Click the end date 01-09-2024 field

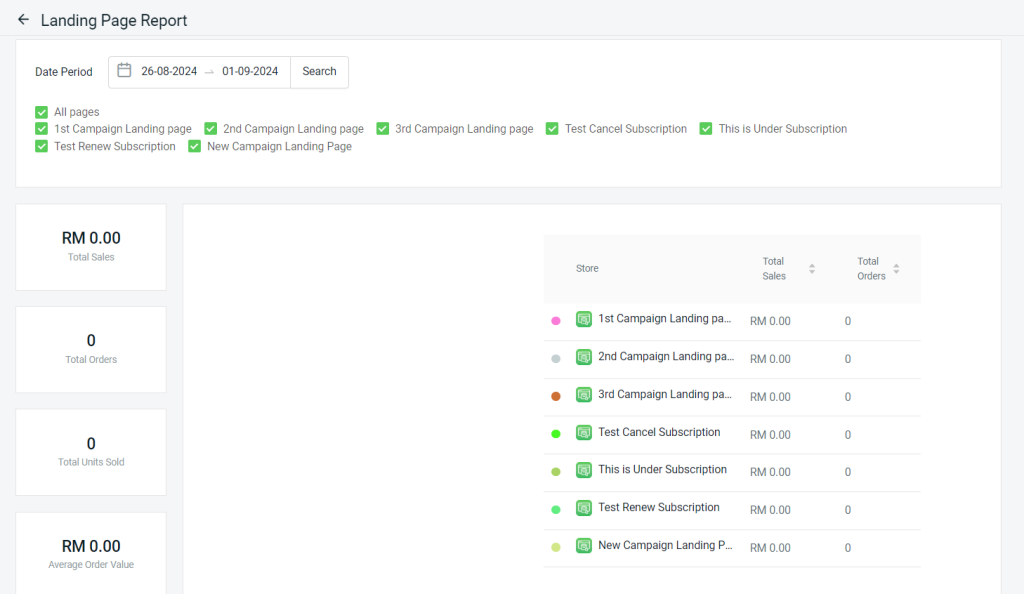[250, 71]
